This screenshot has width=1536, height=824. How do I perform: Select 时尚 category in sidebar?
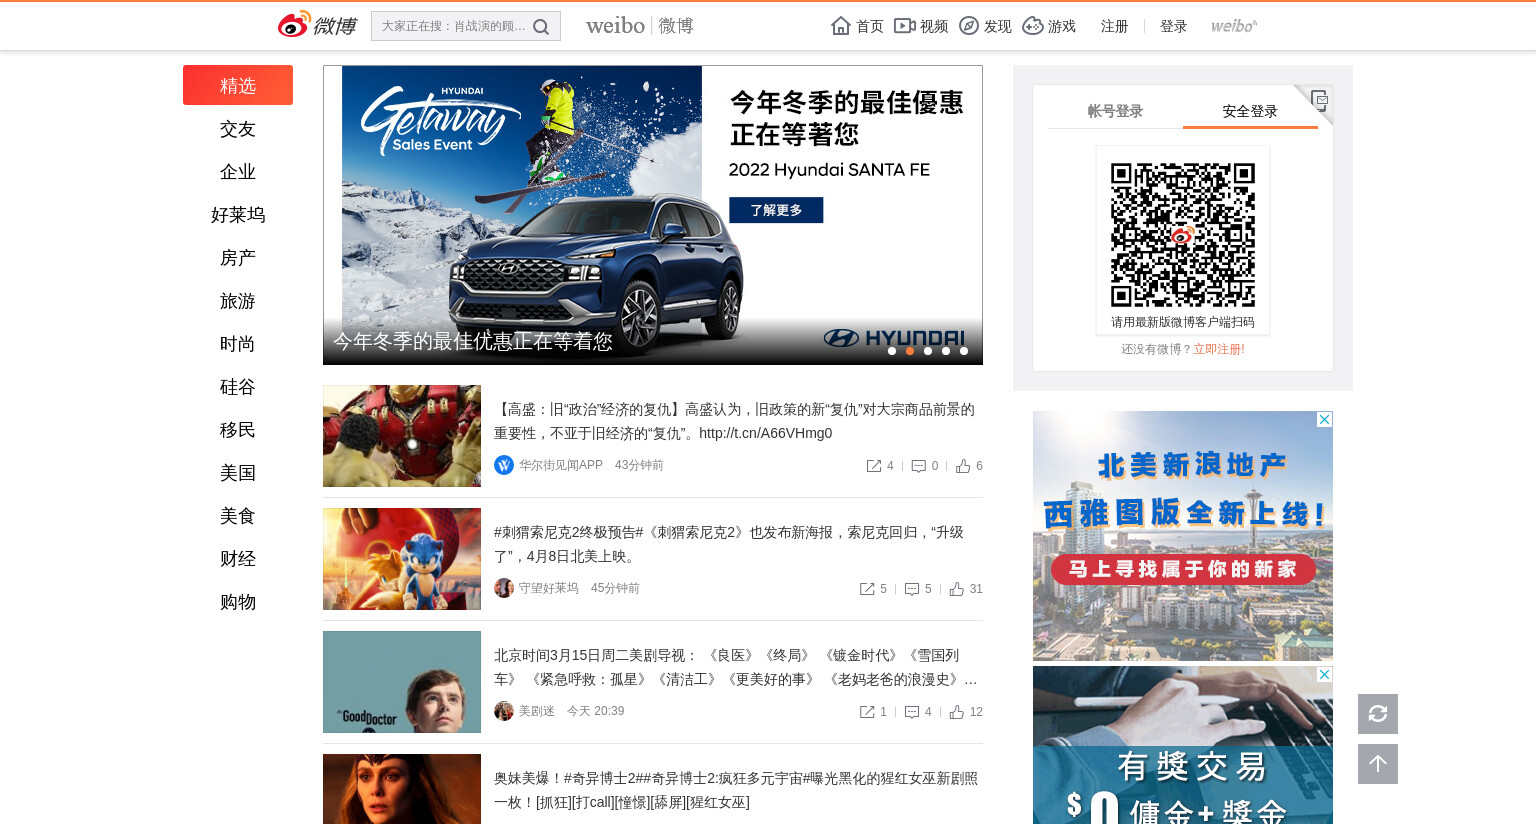point(238,344)
